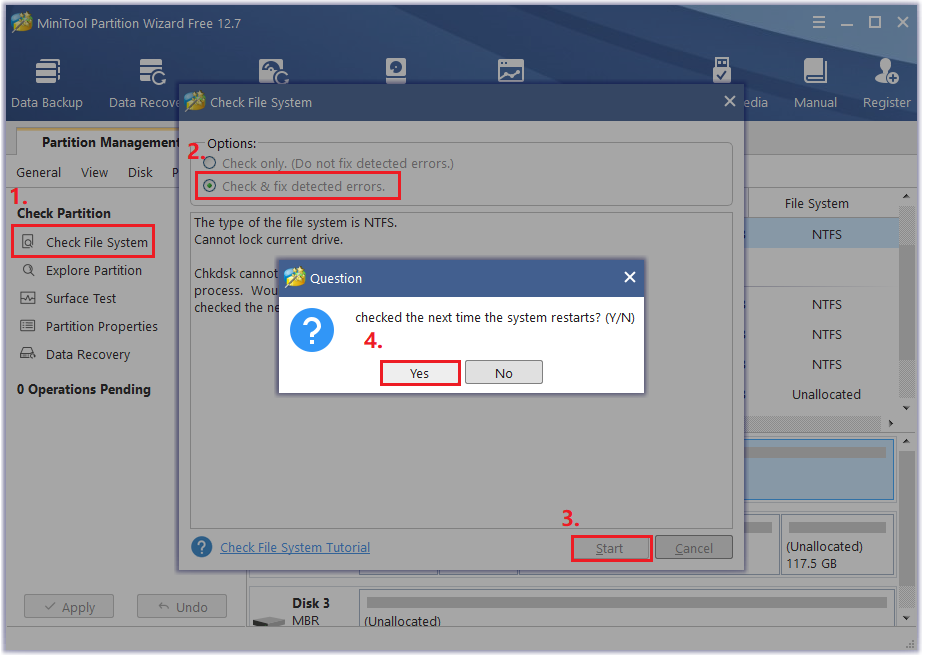Open the Data Backup tool
The width and height of the screenshot is (925, 656).
coord(47,83)
